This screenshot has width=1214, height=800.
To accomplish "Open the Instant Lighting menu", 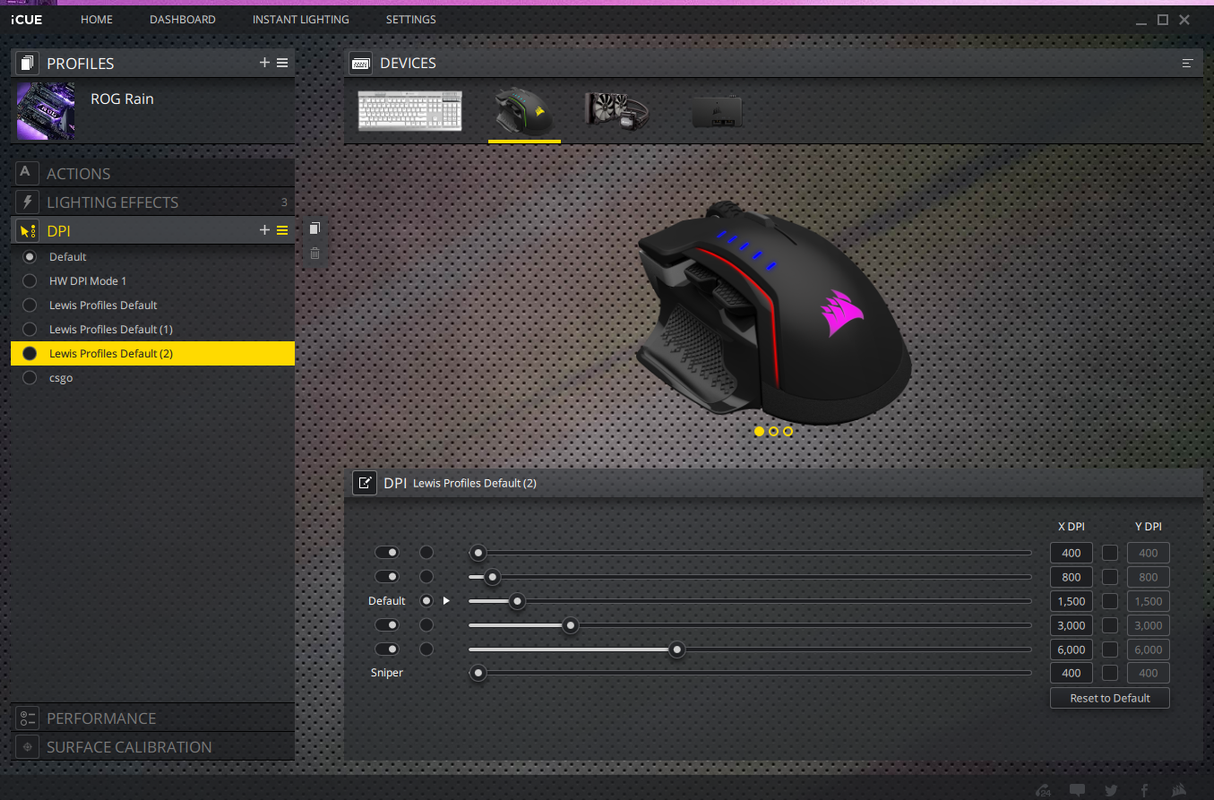I will pyautogui.click(x=301, y=19).
